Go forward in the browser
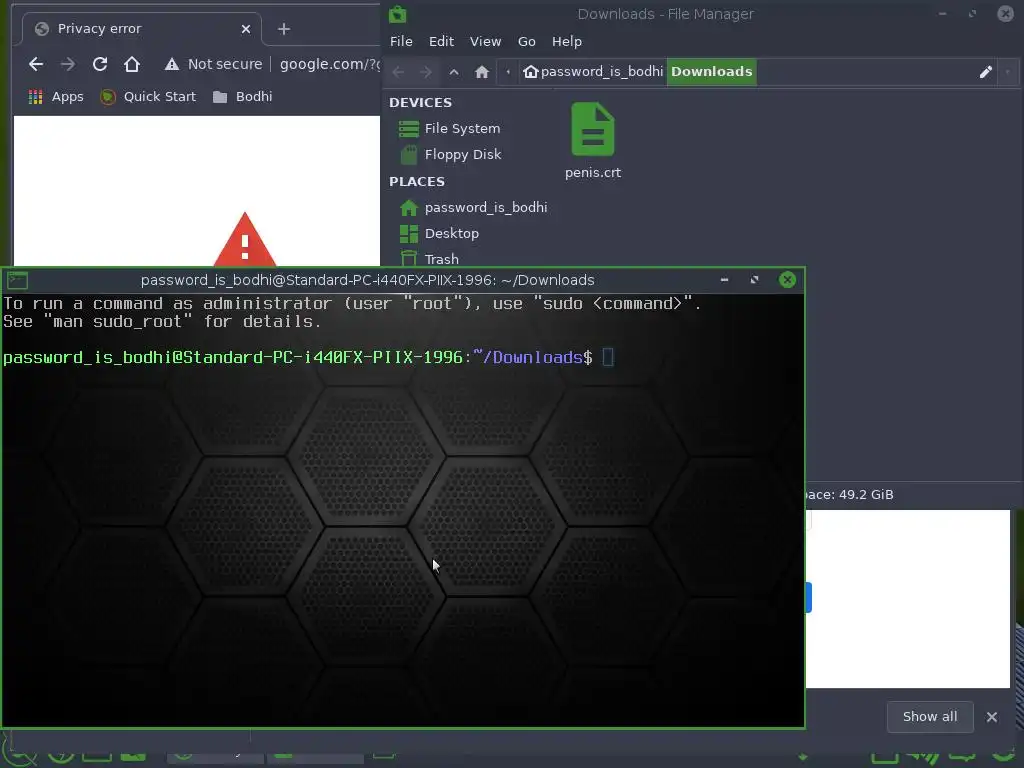1024x768 pixels. pos(67,64)
